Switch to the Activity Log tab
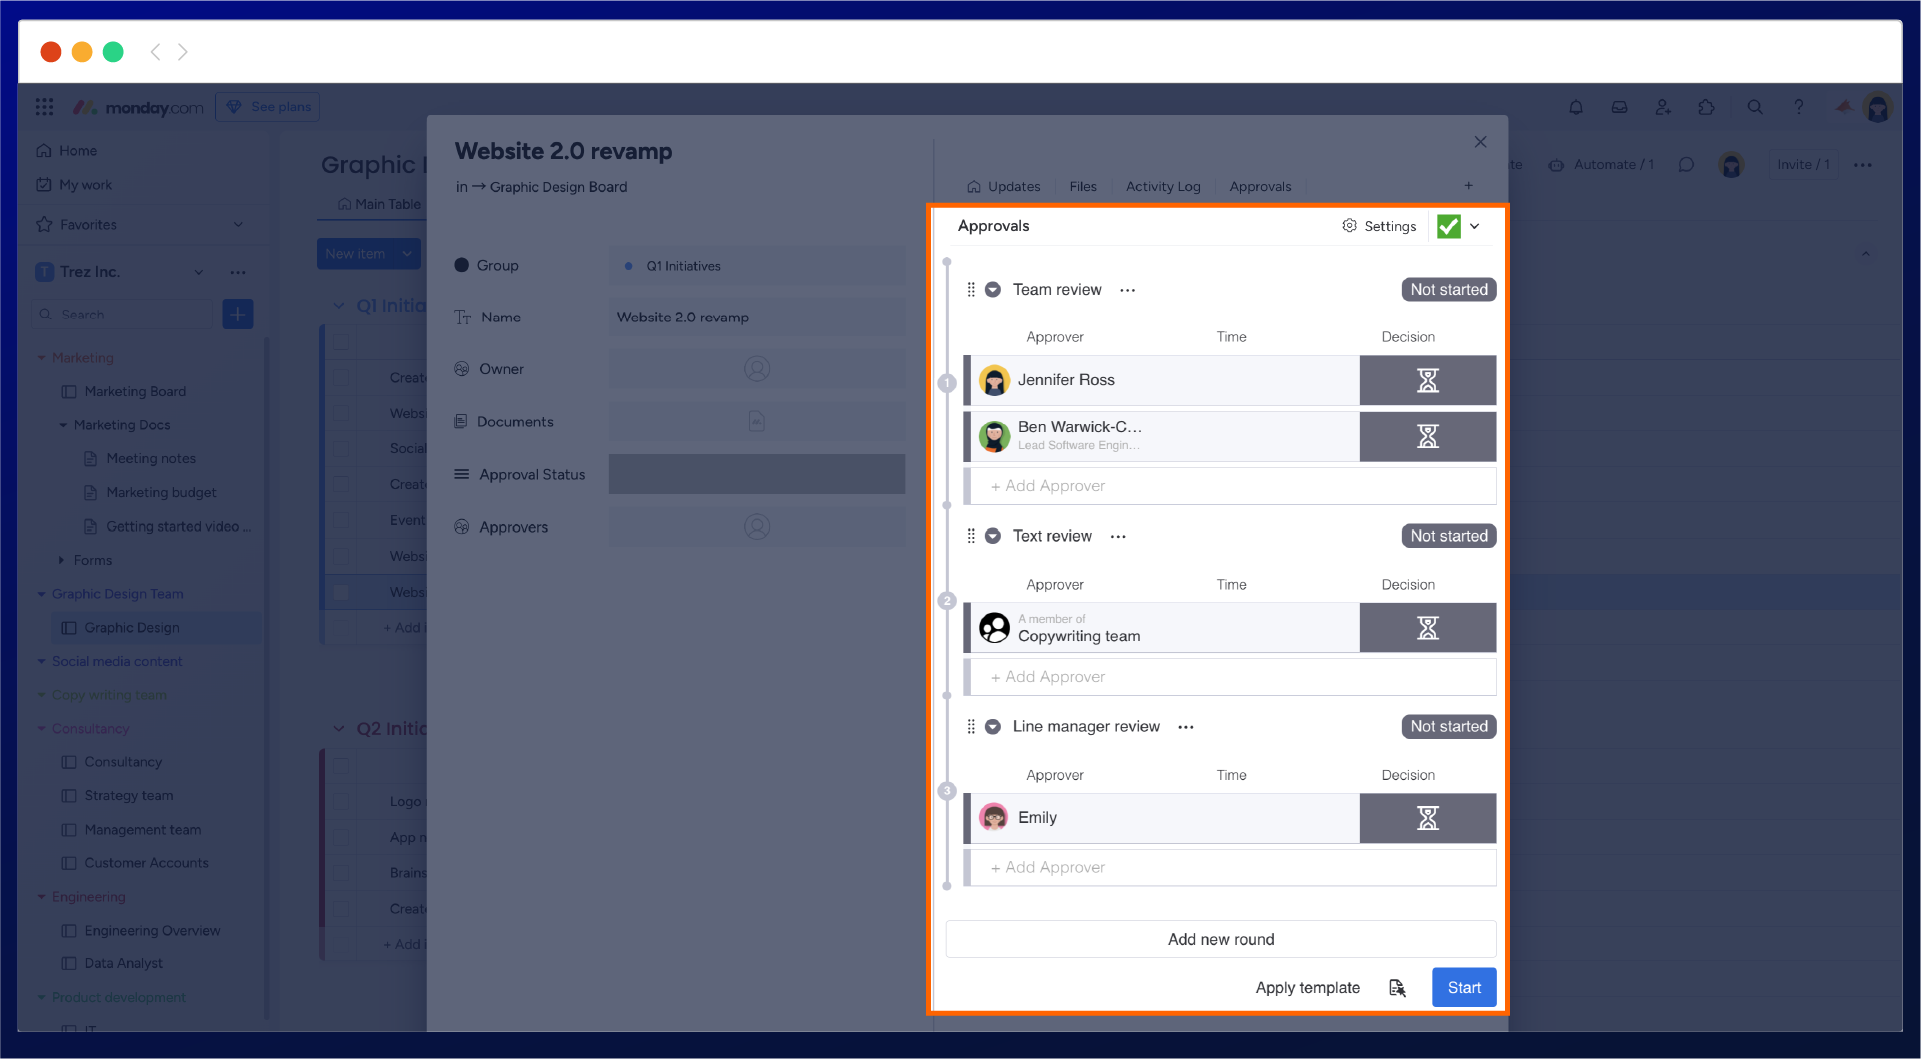Image resolution: width=1921 pixels, height=1059 pixels. pos(1162,187)
